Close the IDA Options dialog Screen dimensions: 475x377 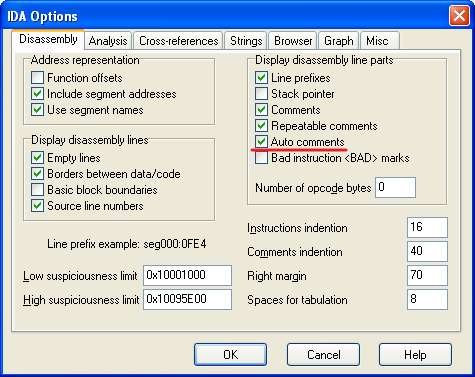459,16
